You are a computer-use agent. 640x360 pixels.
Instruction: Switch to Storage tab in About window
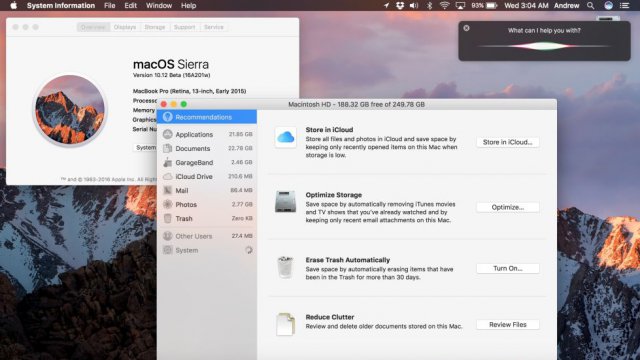155,27
